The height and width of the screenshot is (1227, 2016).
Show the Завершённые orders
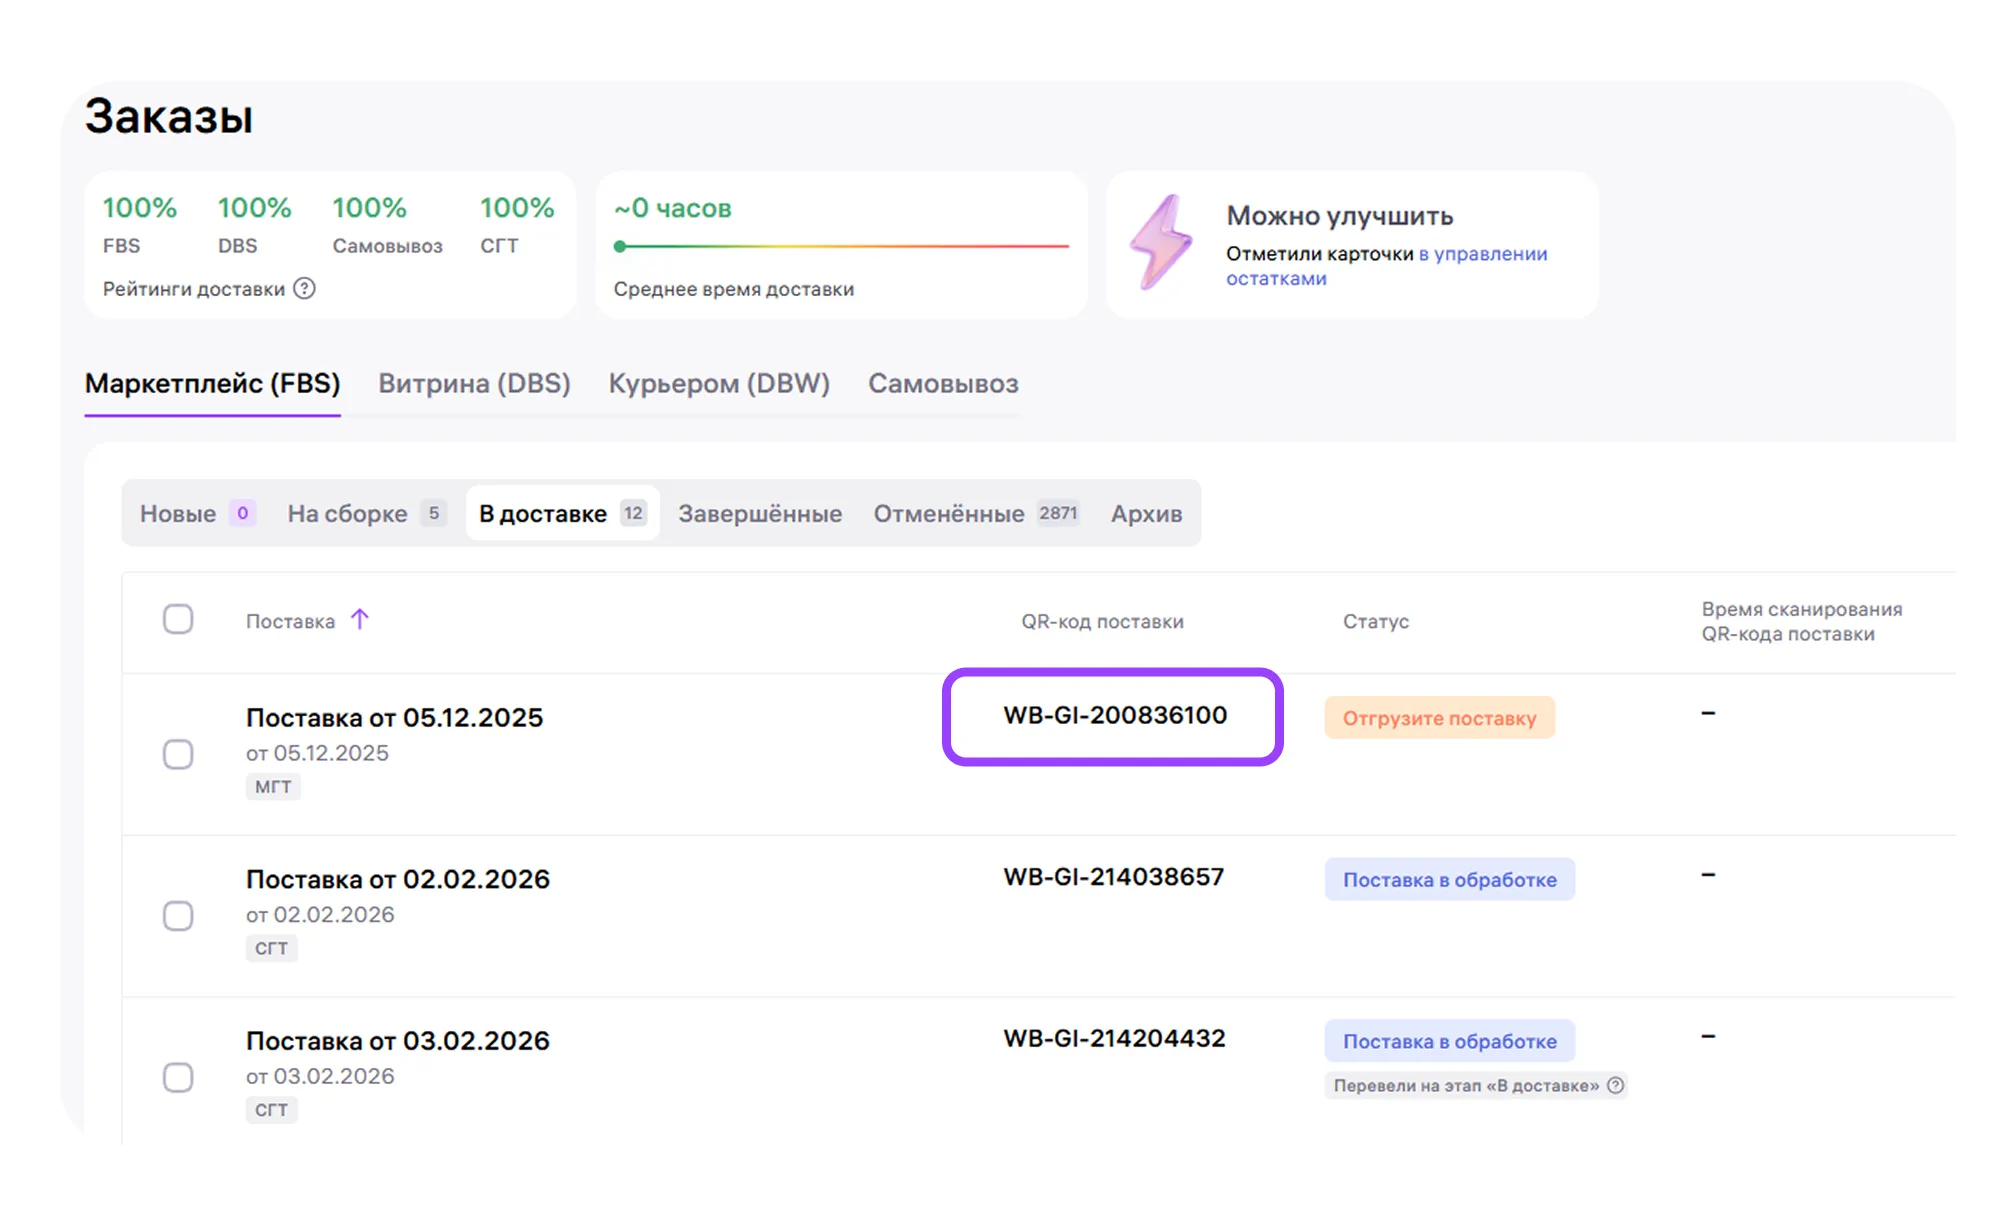pyautogui.click(x=760, y=513)
